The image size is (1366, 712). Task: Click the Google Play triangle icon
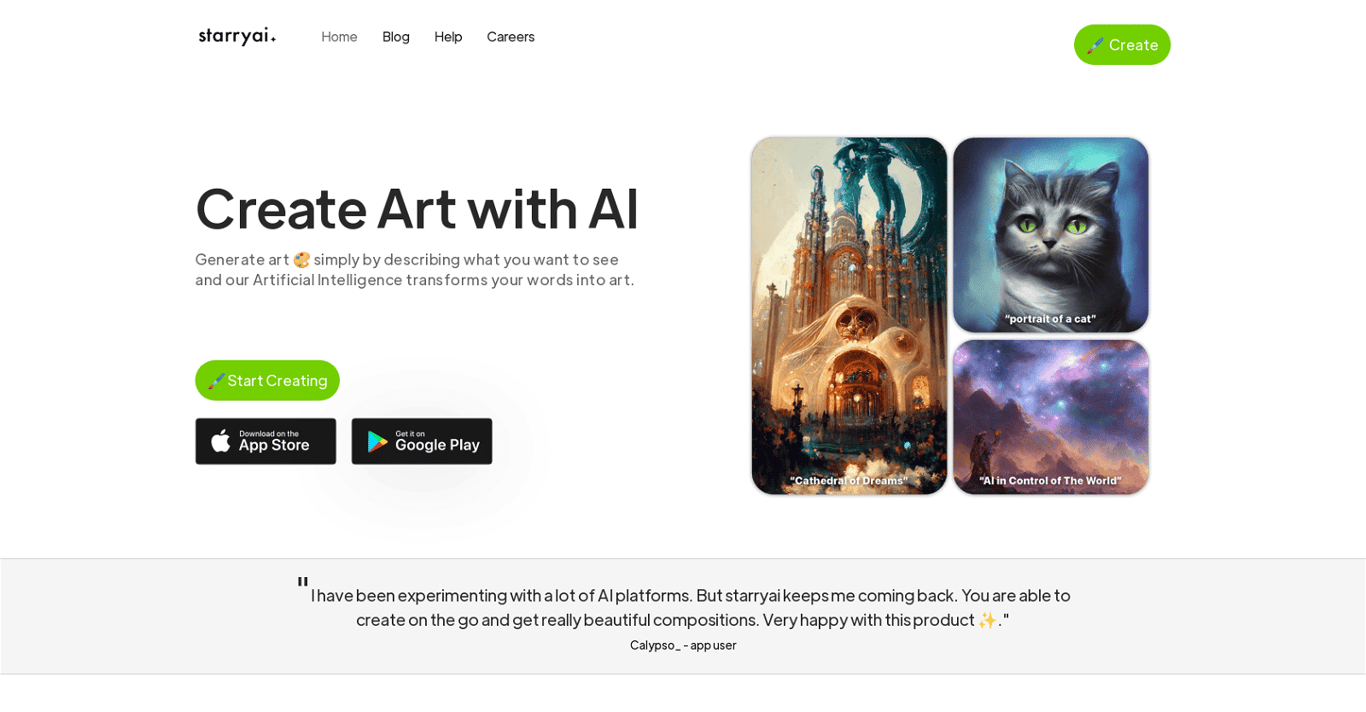(x=377, y=442)
